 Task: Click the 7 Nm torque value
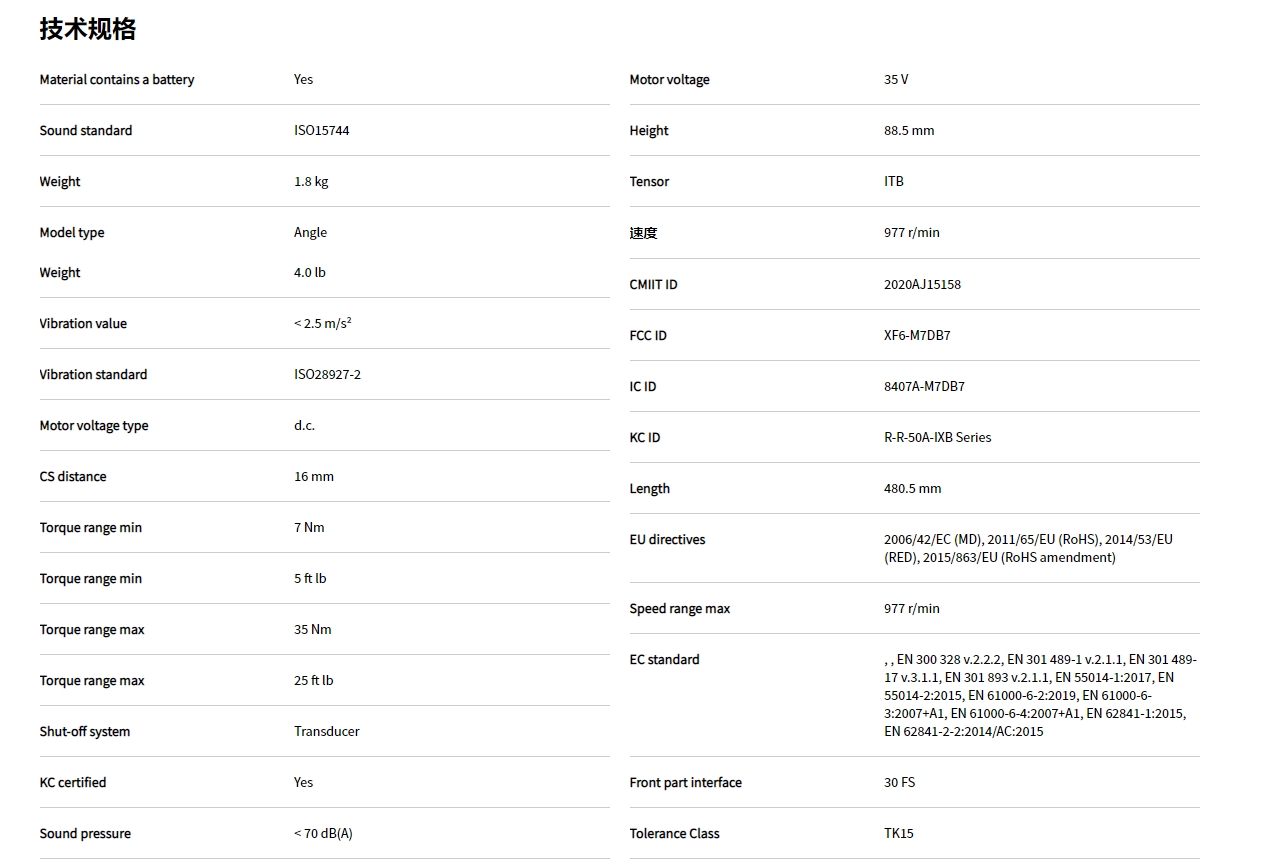tap(309, 528)
